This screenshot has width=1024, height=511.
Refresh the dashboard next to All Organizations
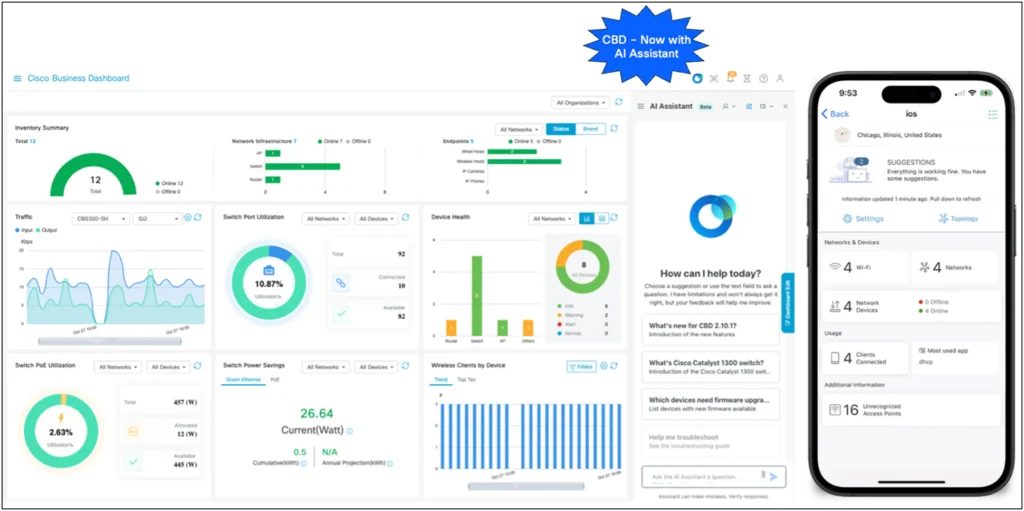(x=618, y=103)
